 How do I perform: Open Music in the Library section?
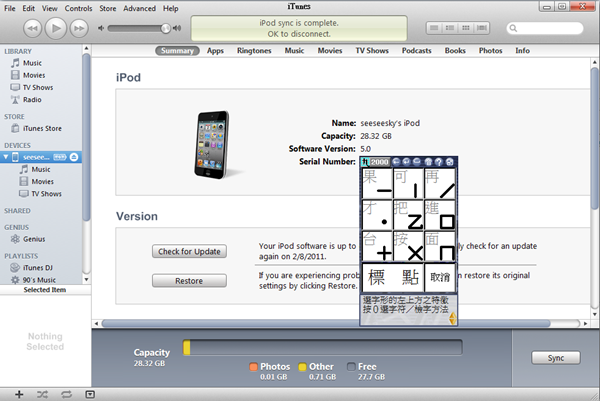32,63
